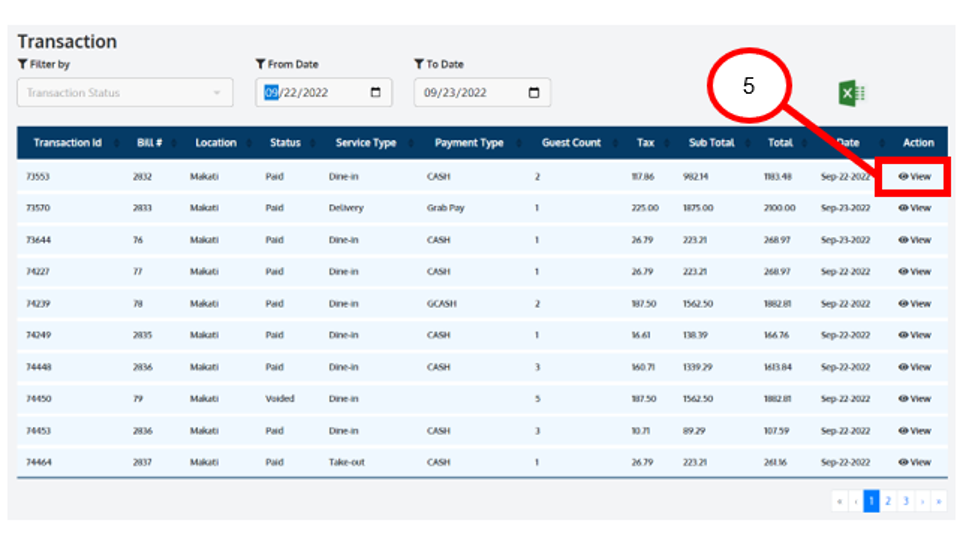
Task: Click the From Date input field
Action: tap(323, 92)
